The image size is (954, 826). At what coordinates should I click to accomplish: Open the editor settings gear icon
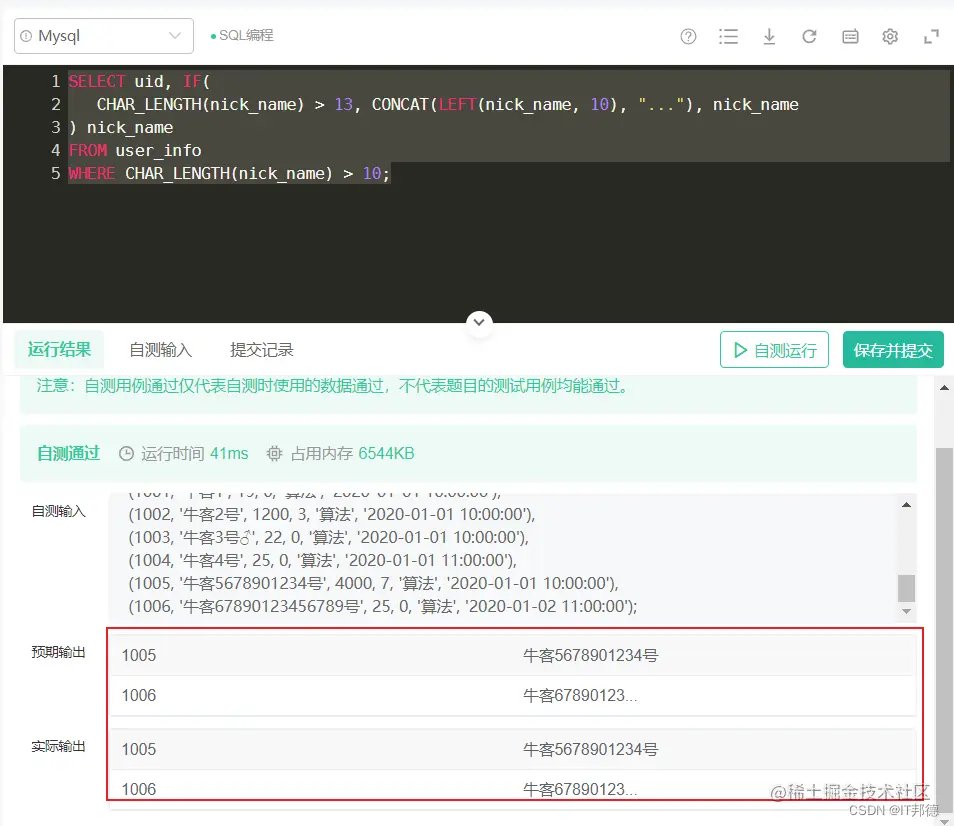tap(890, 36)
